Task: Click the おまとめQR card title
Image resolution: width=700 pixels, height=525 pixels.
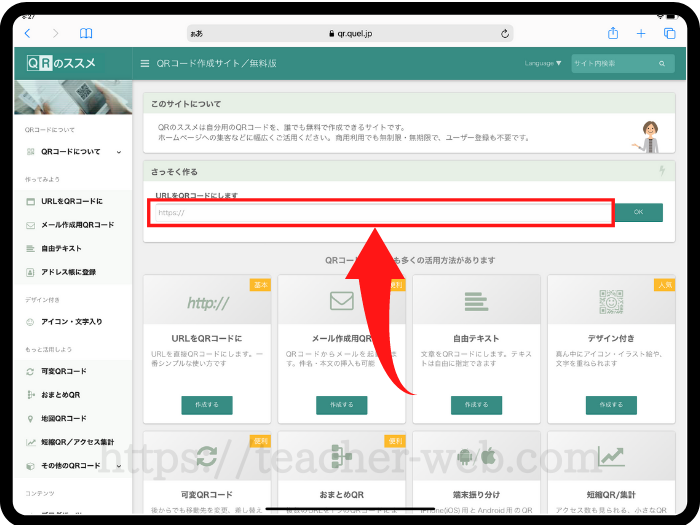Action: [x=342, y=495]
